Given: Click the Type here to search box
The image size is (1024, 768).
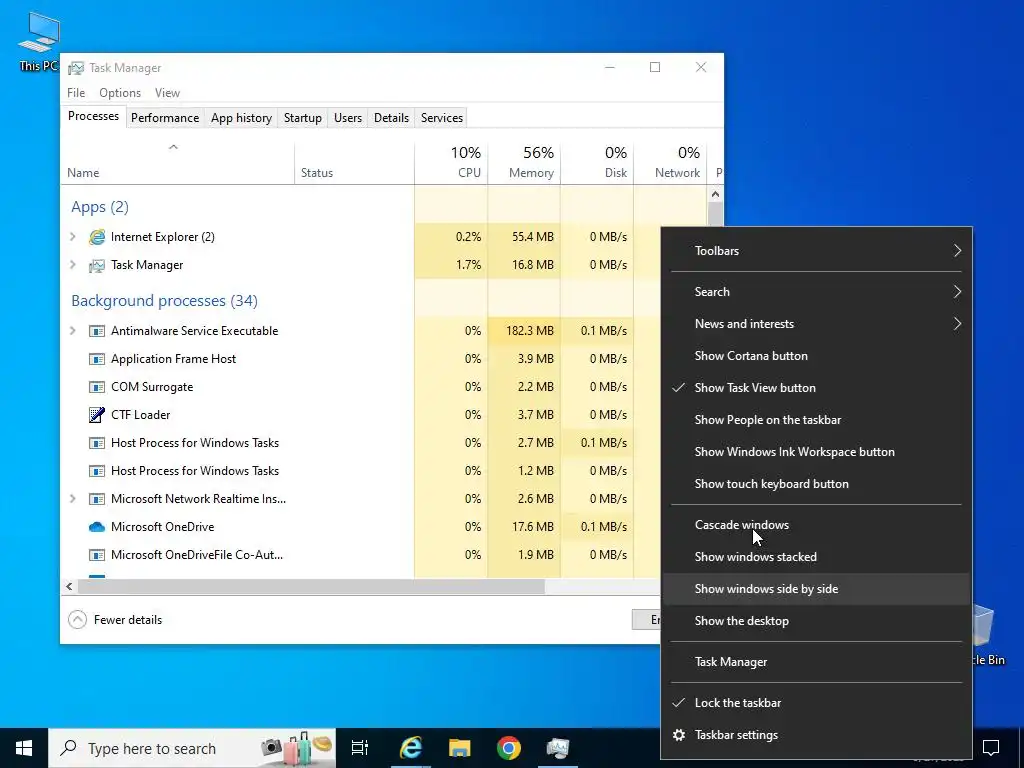Looking at the screenshot, I should coord(192,748).
